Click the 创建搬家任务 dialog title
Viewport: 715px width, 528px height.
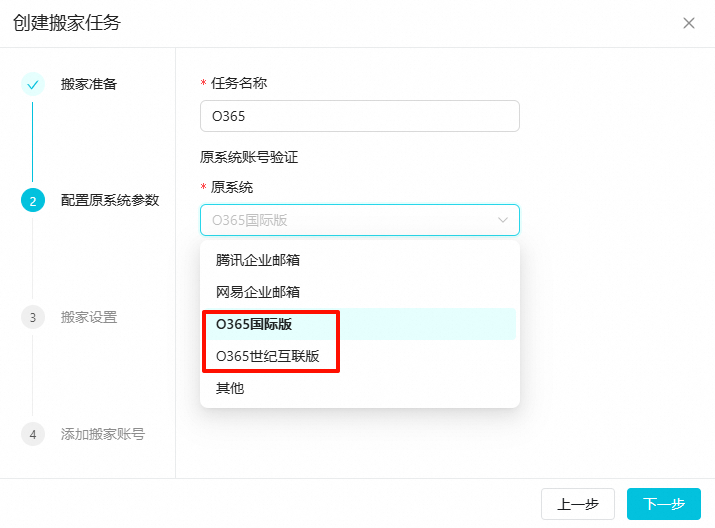coord(67,23)
